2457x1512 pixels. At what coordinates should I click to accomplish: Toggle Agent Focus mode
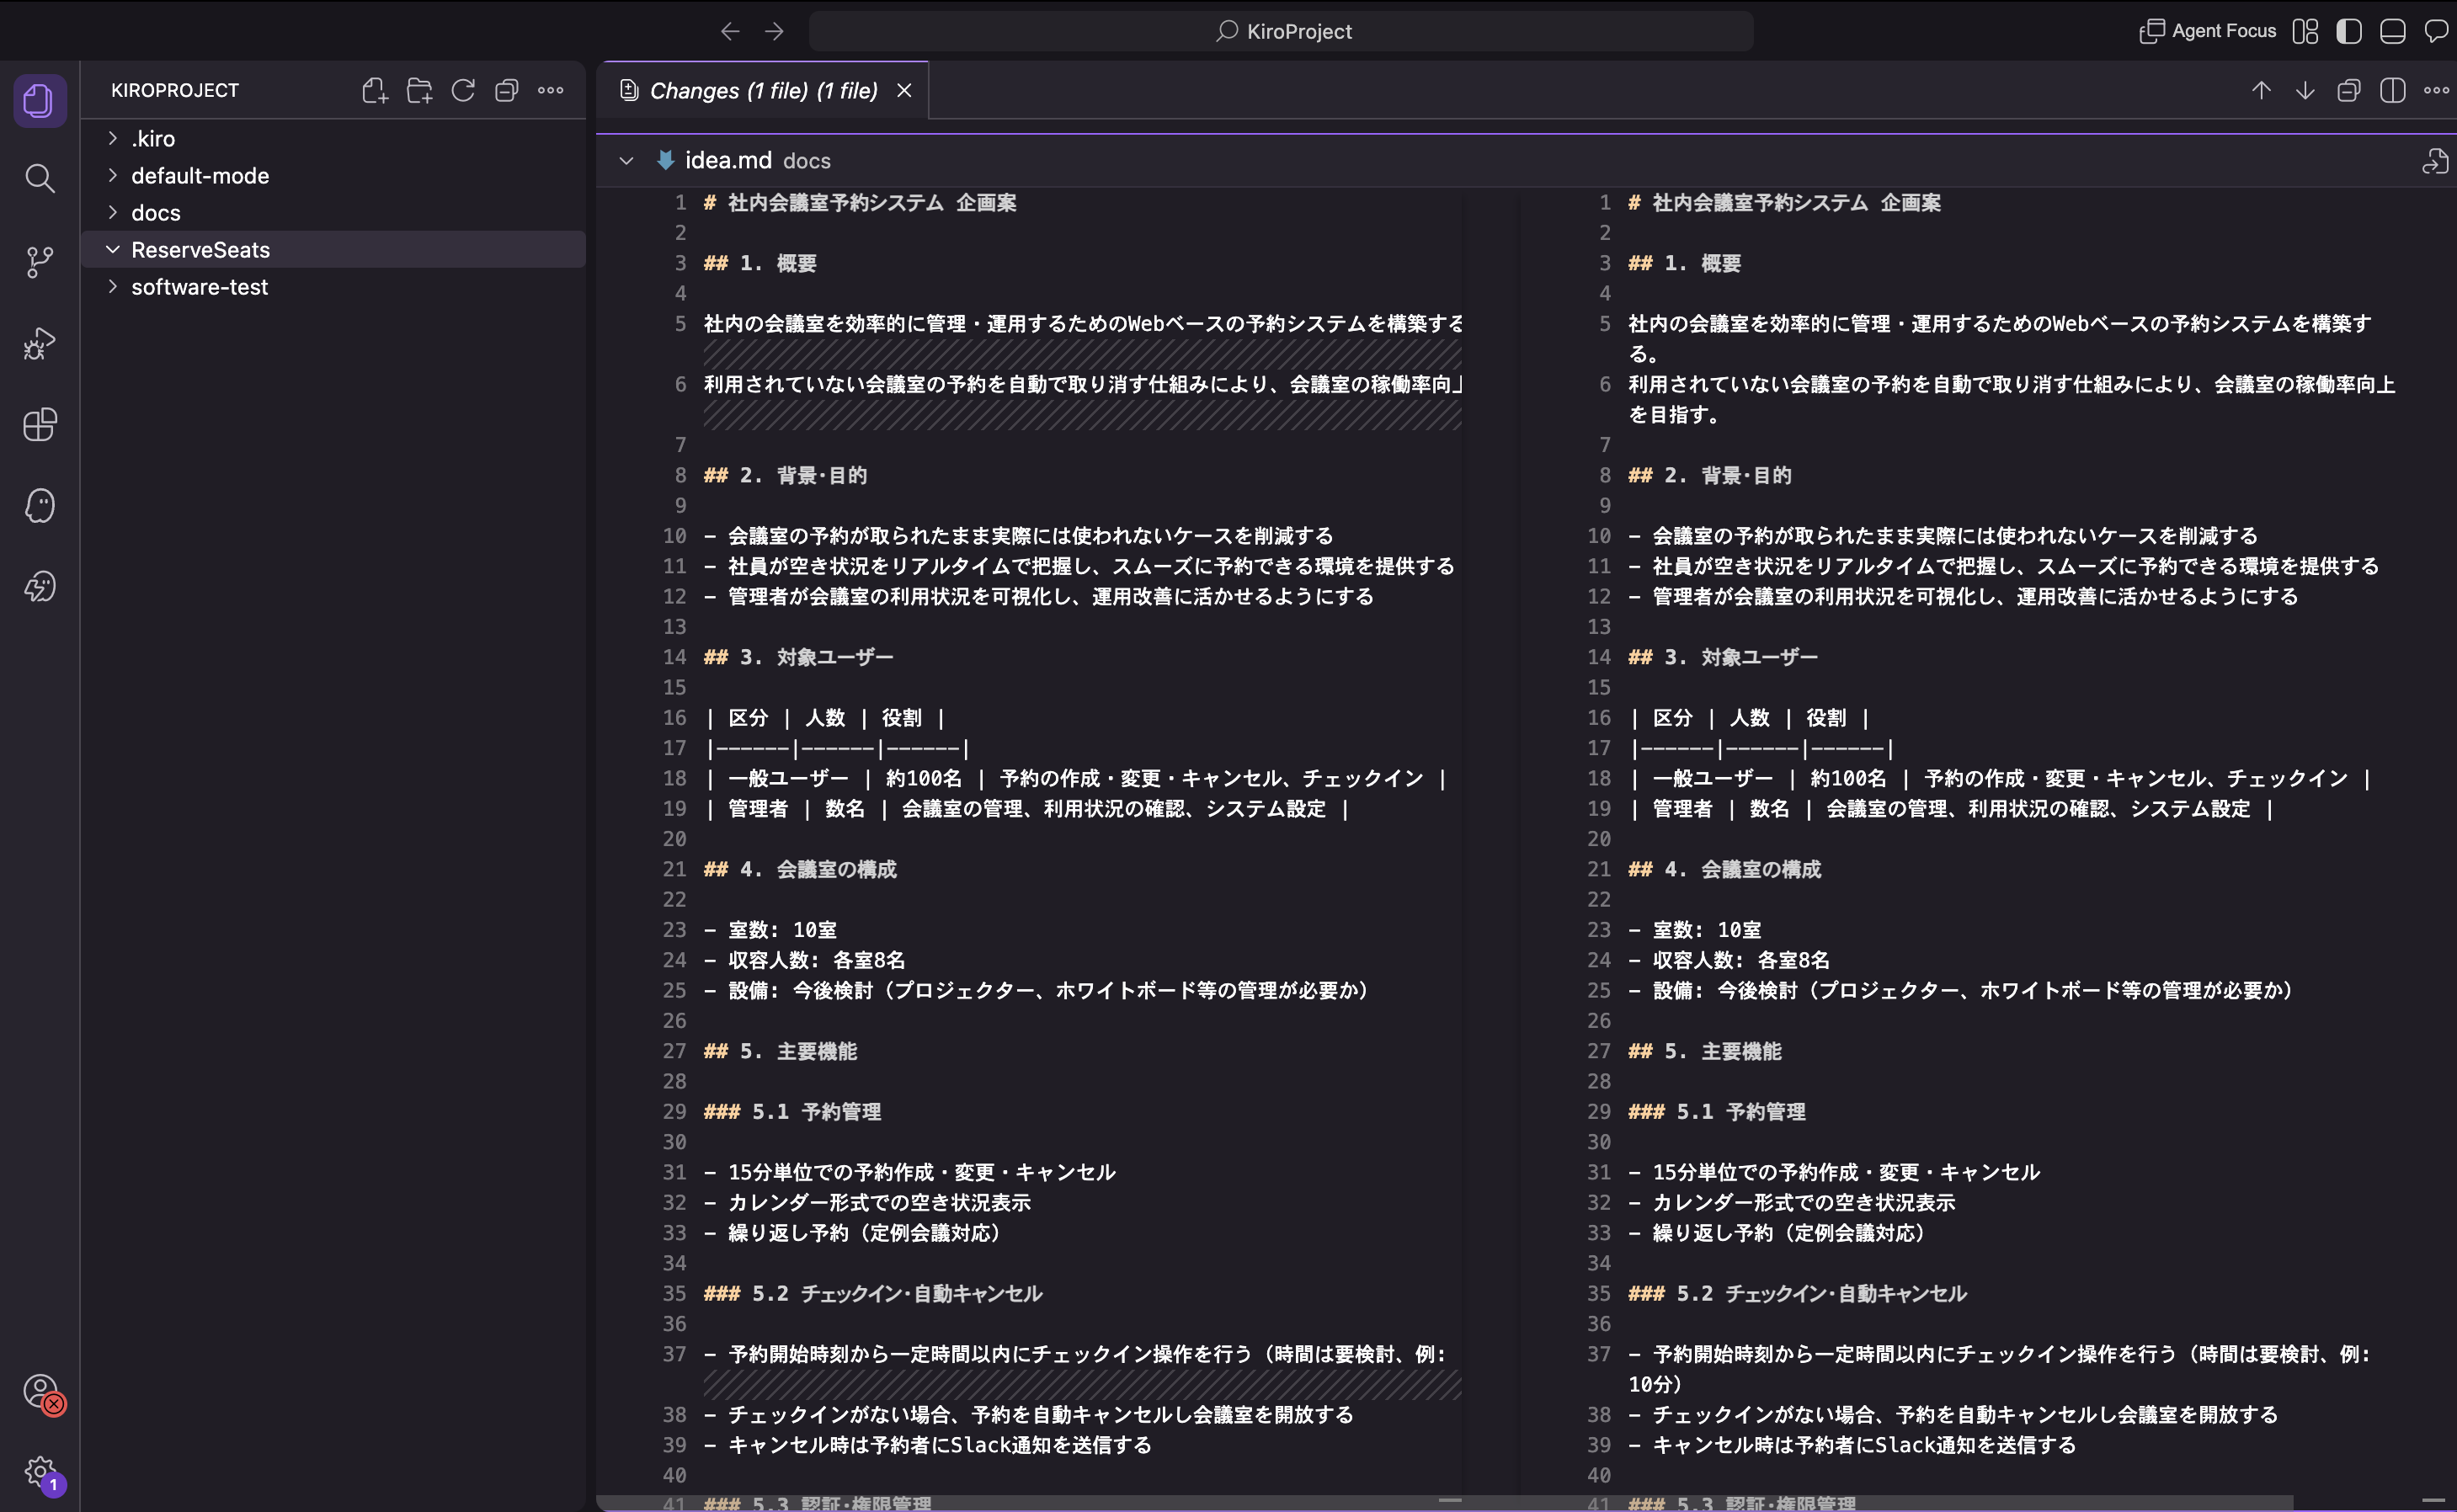2208,31
